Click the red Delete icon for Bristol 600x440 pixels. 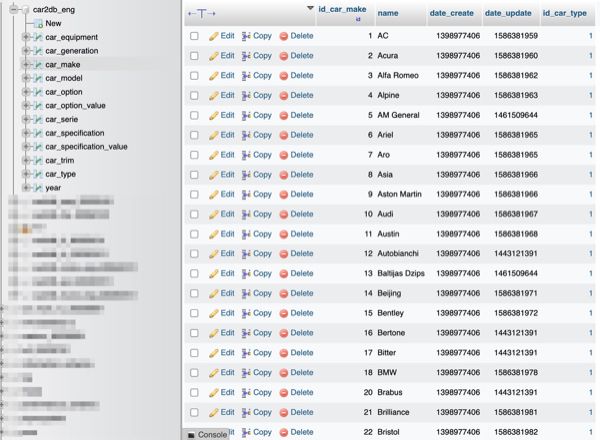[x=284, y=432]
